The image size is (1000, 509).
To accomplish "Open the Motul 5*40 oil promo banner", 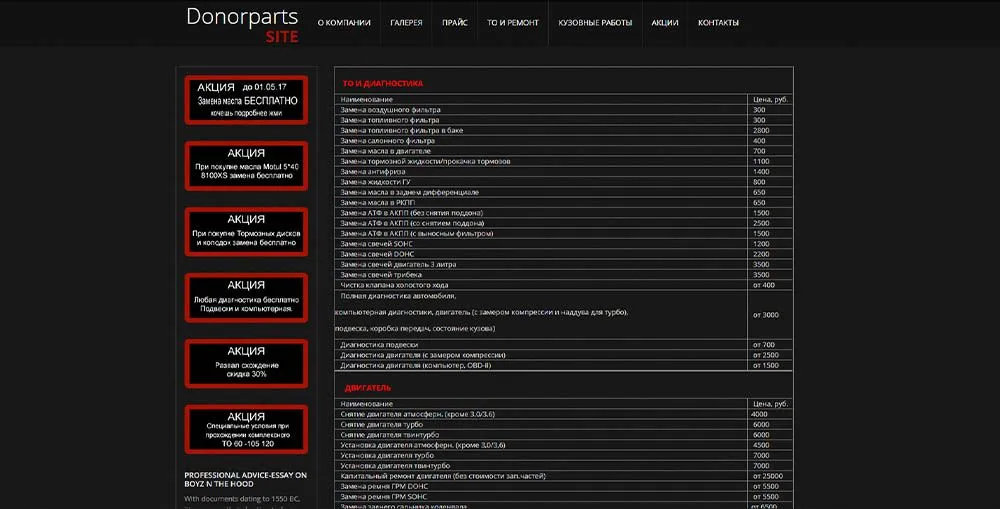I will point(246,165).
